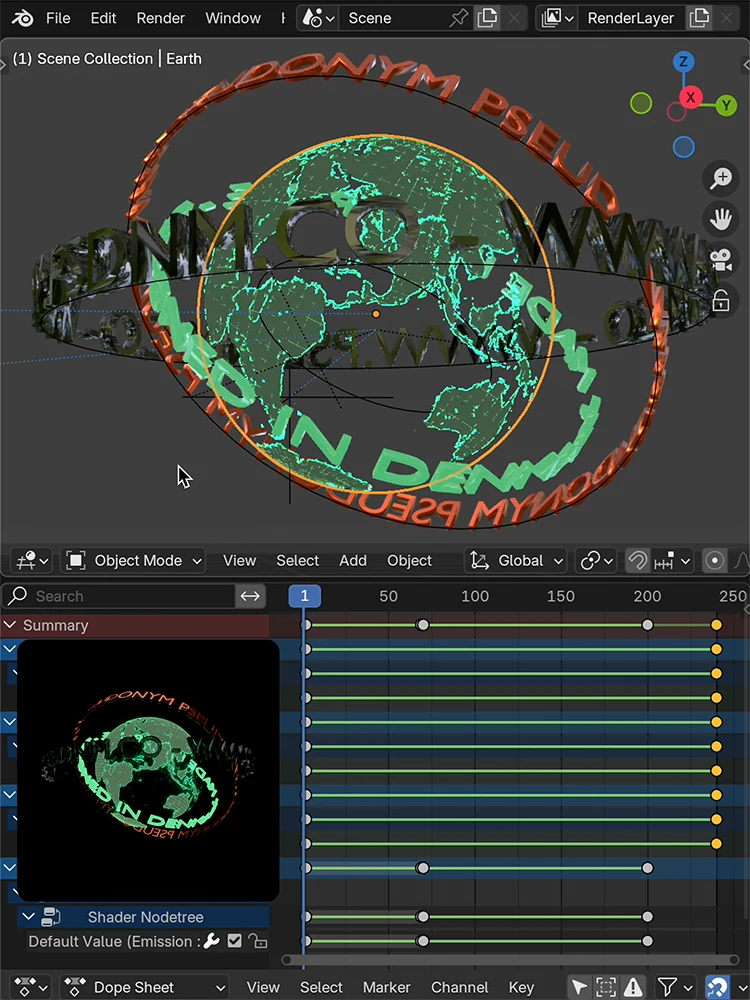Open the dope sheet Select menu
Image resolution: width=750 pixels, height=1000 pixels.
tap(321, 988)
